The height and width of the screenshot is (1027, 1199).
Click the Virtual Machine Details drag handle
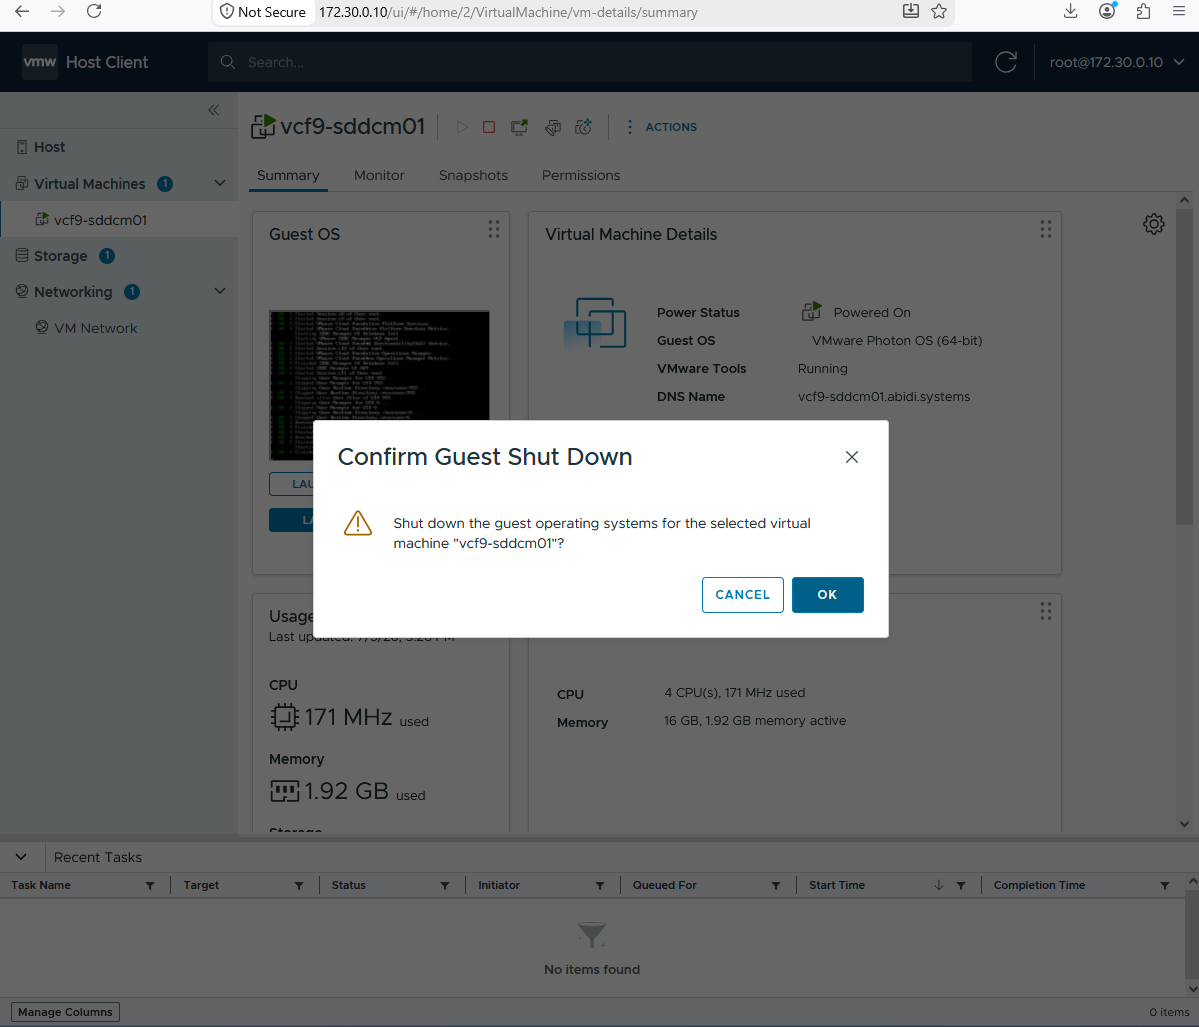point(1045,229)
